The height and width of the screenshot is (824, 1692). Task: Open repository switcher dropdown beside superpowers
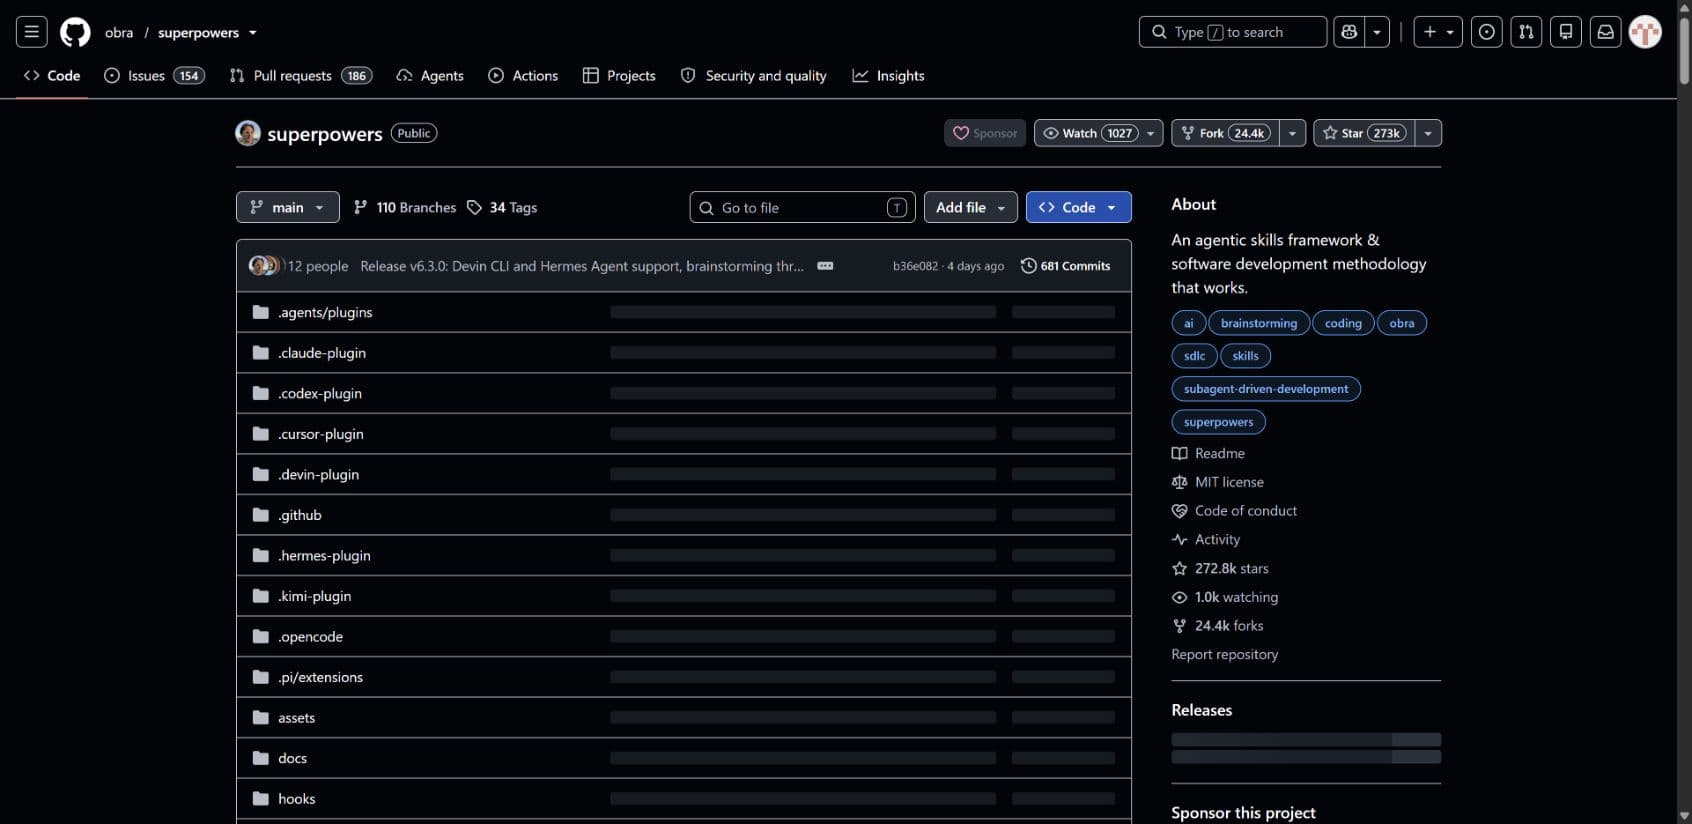(x=253, y=33)
